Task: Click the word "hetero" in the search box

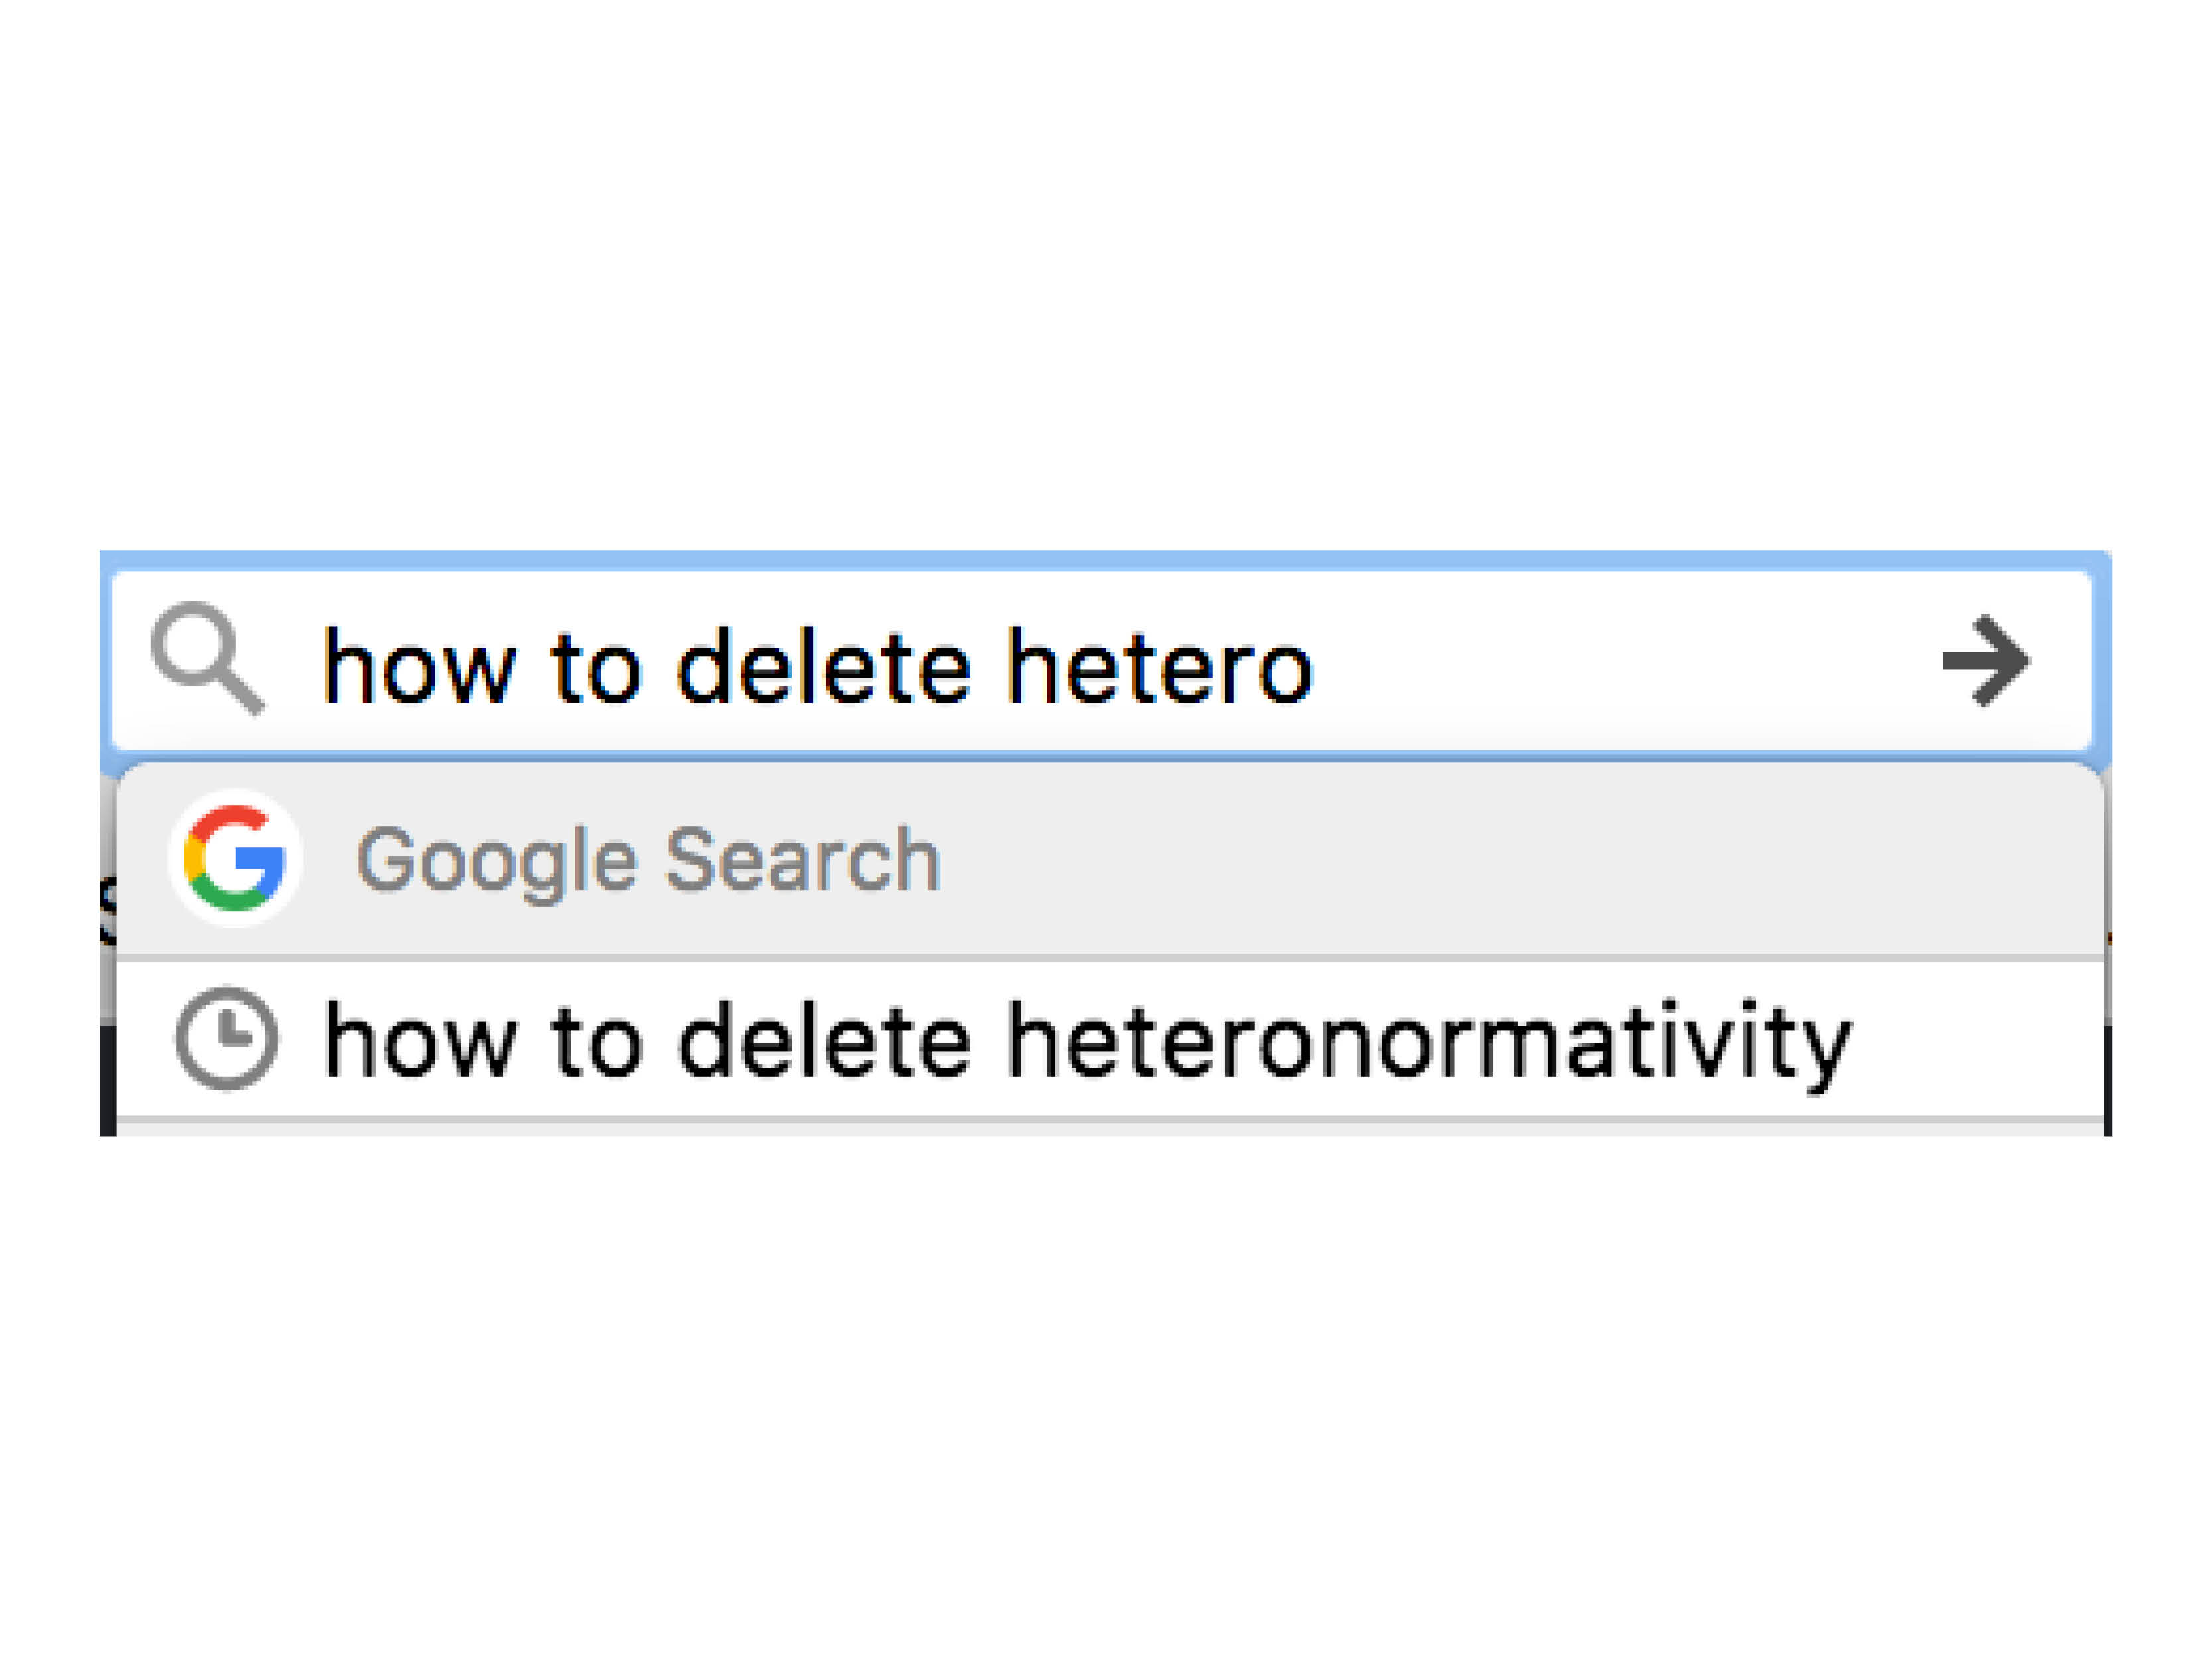Action: (1159, 666)
